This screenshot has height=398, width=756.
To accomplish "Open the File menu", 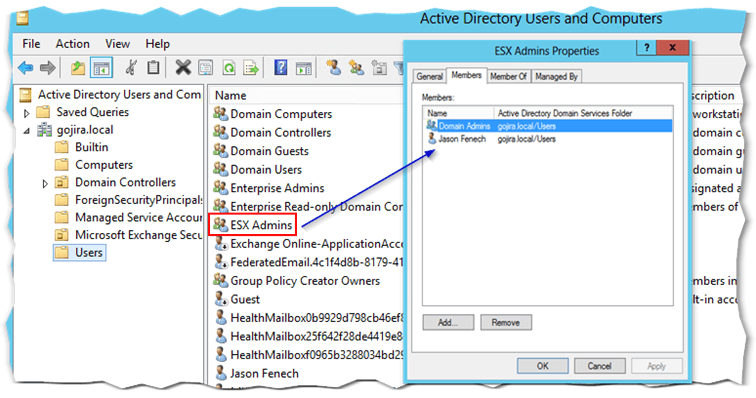I will (31, 44).
